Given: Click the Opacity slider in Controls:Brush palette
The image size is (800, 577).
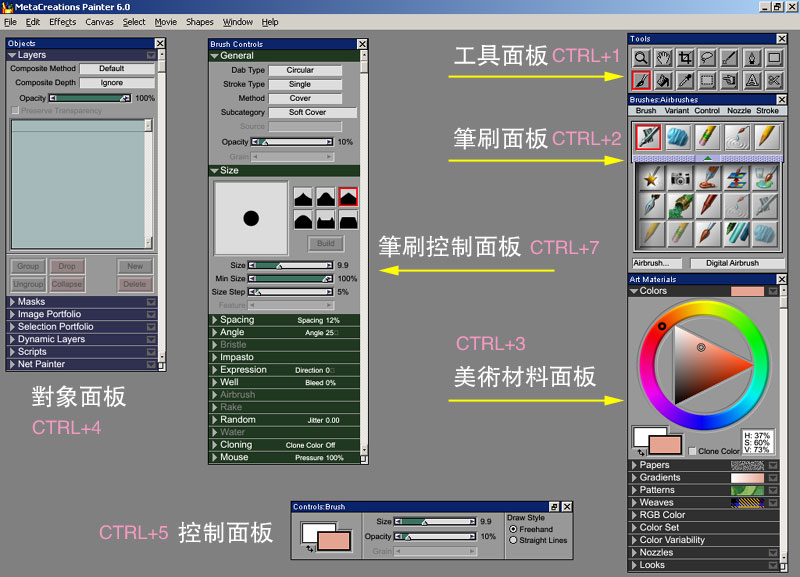Looking at the screenshot, I should tap(435, 537).
